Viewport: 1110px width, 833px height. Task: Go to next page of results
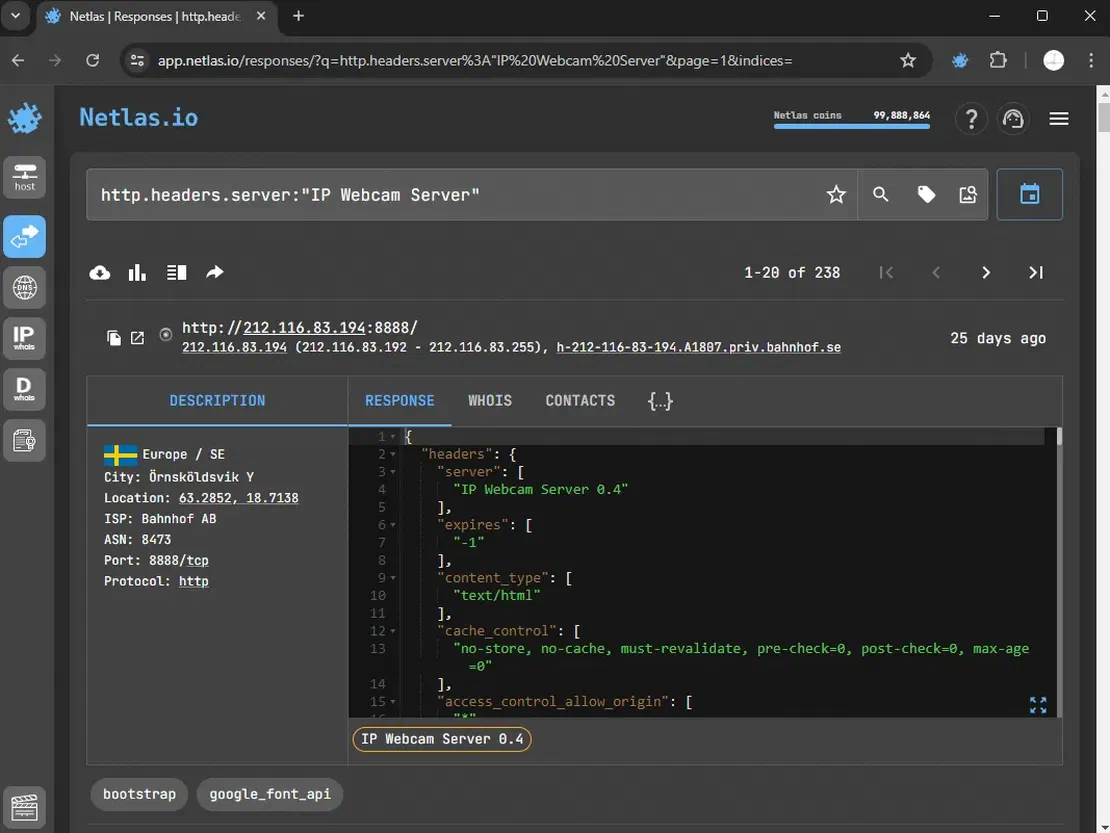[986, 273]
